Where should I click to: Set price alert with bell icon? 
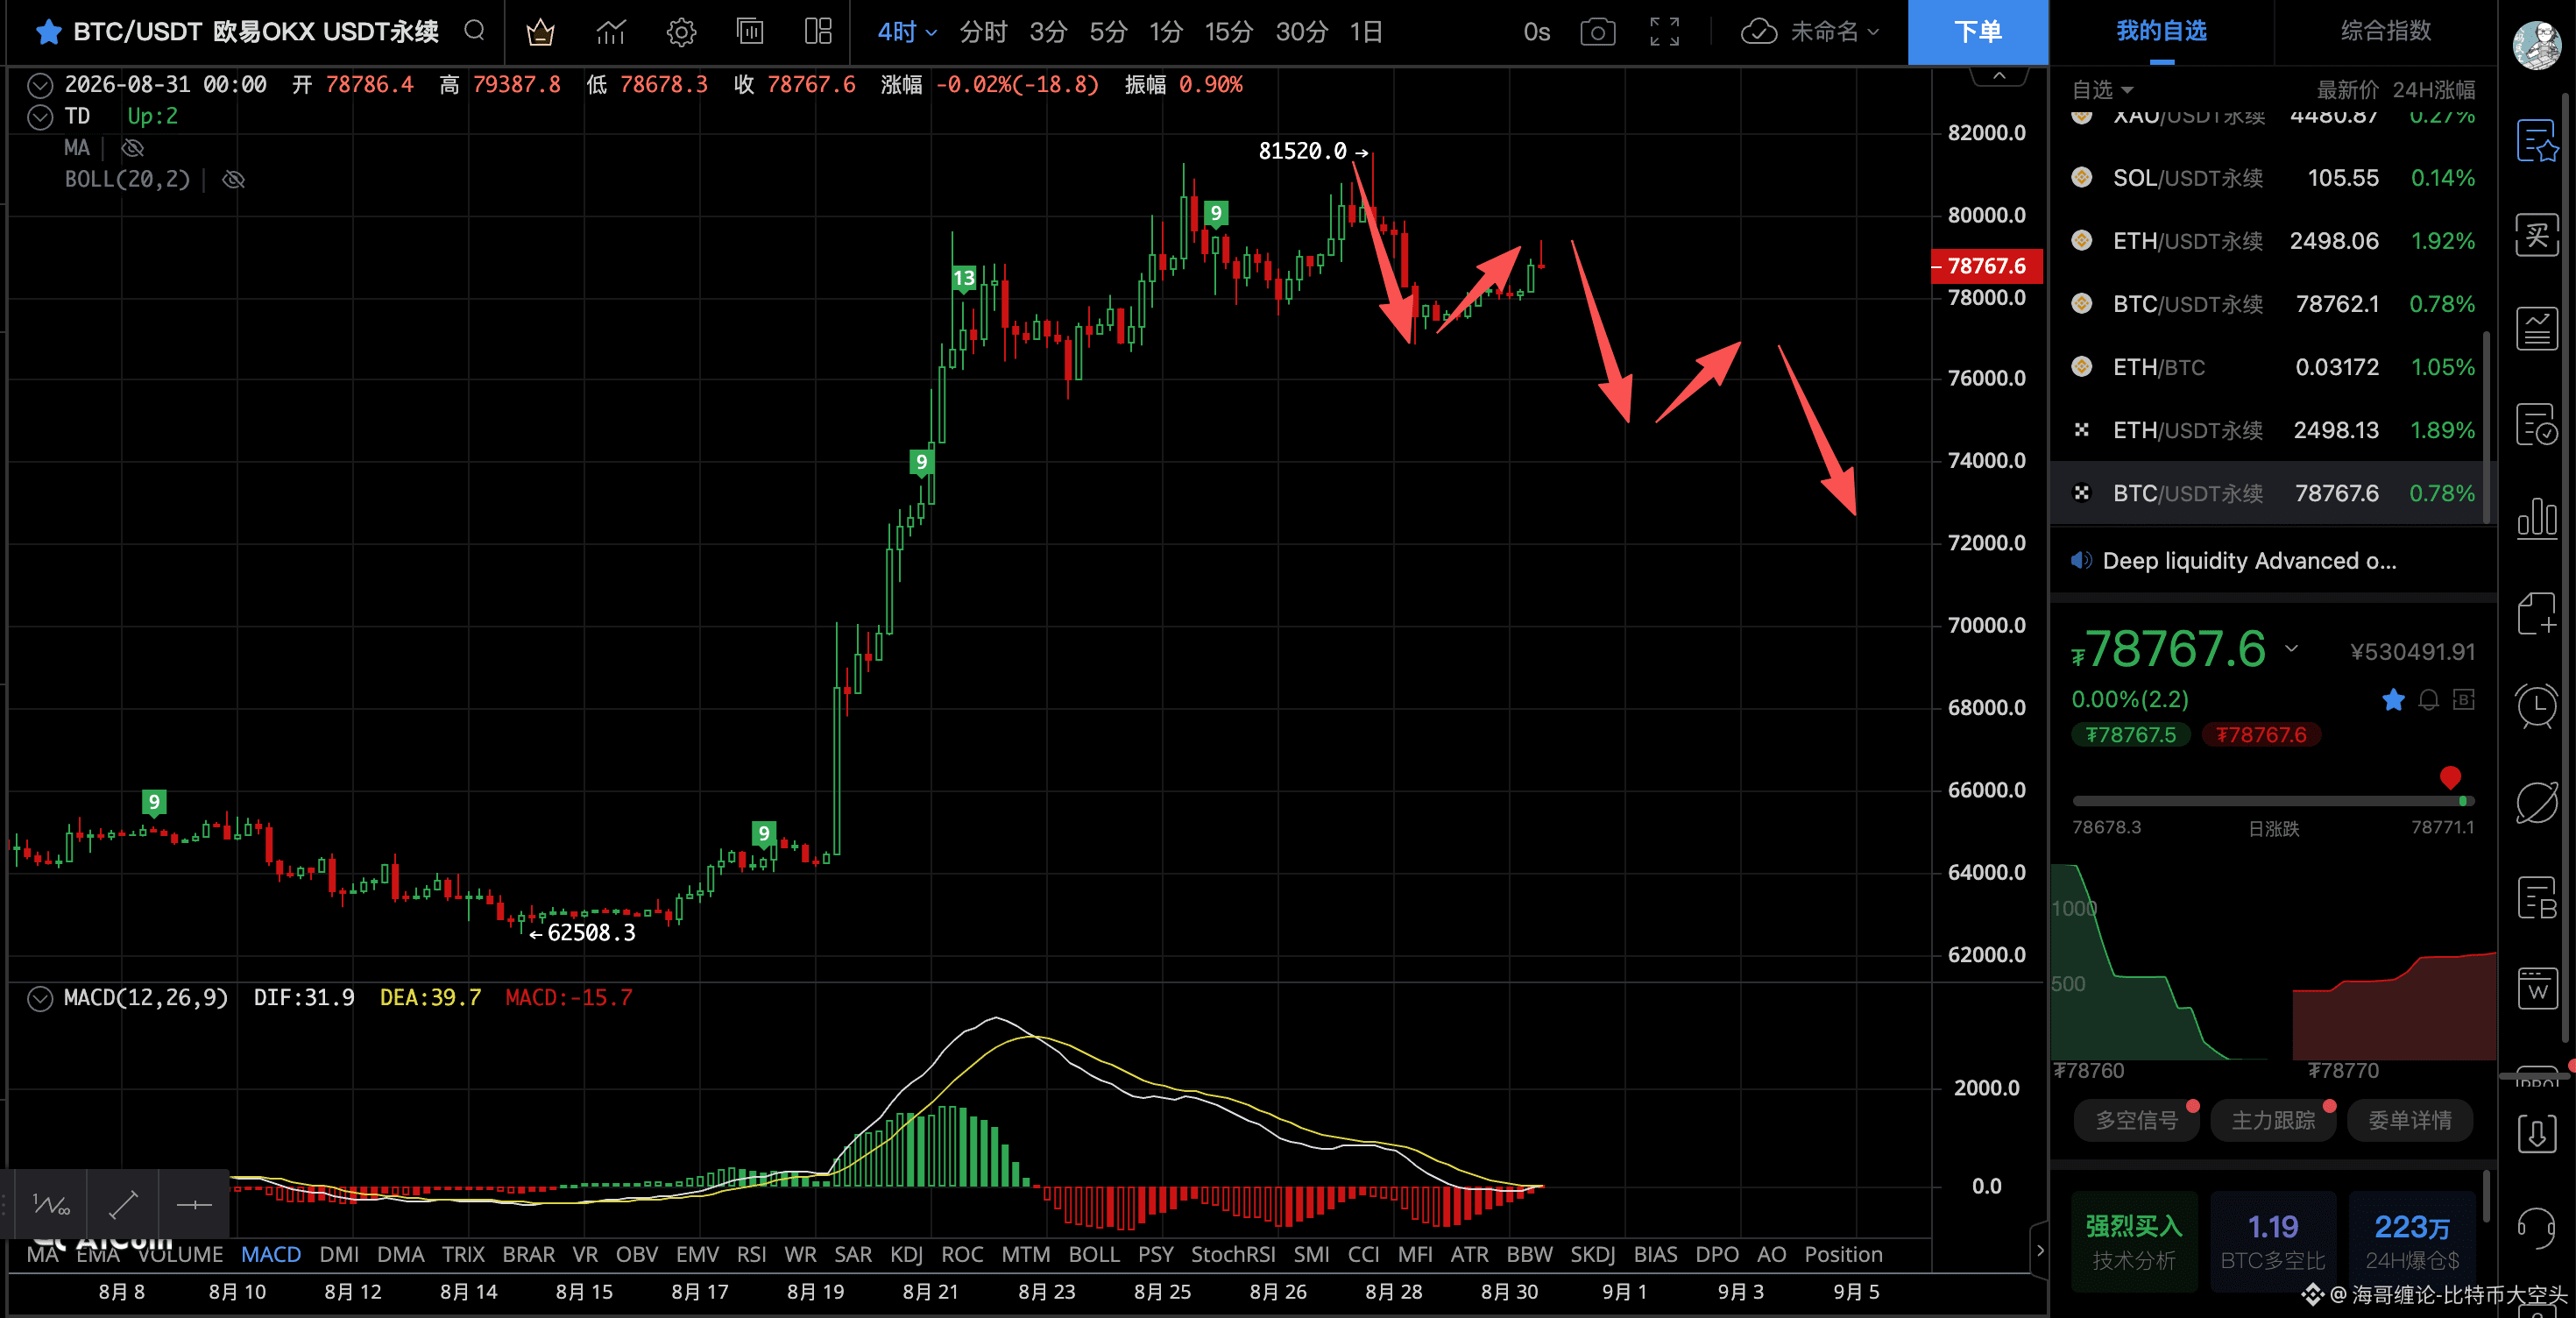pos(2429,700)
